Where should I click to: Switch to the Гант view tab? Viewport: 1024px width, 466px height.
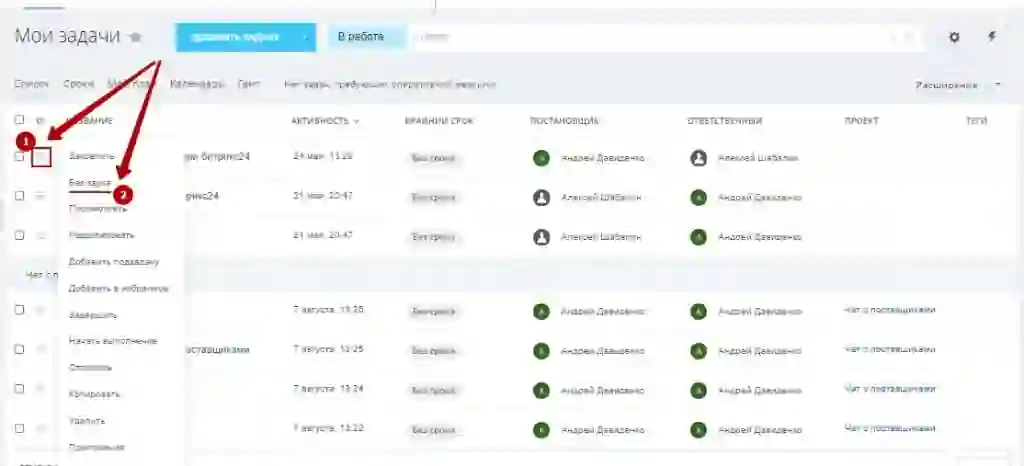pyautogui.click(x=249, y=84)
